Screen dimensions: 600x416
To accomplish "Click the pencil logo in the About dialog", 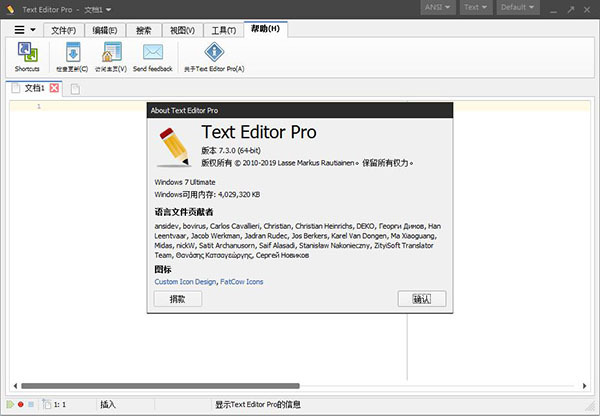I will tap(174, 148).
